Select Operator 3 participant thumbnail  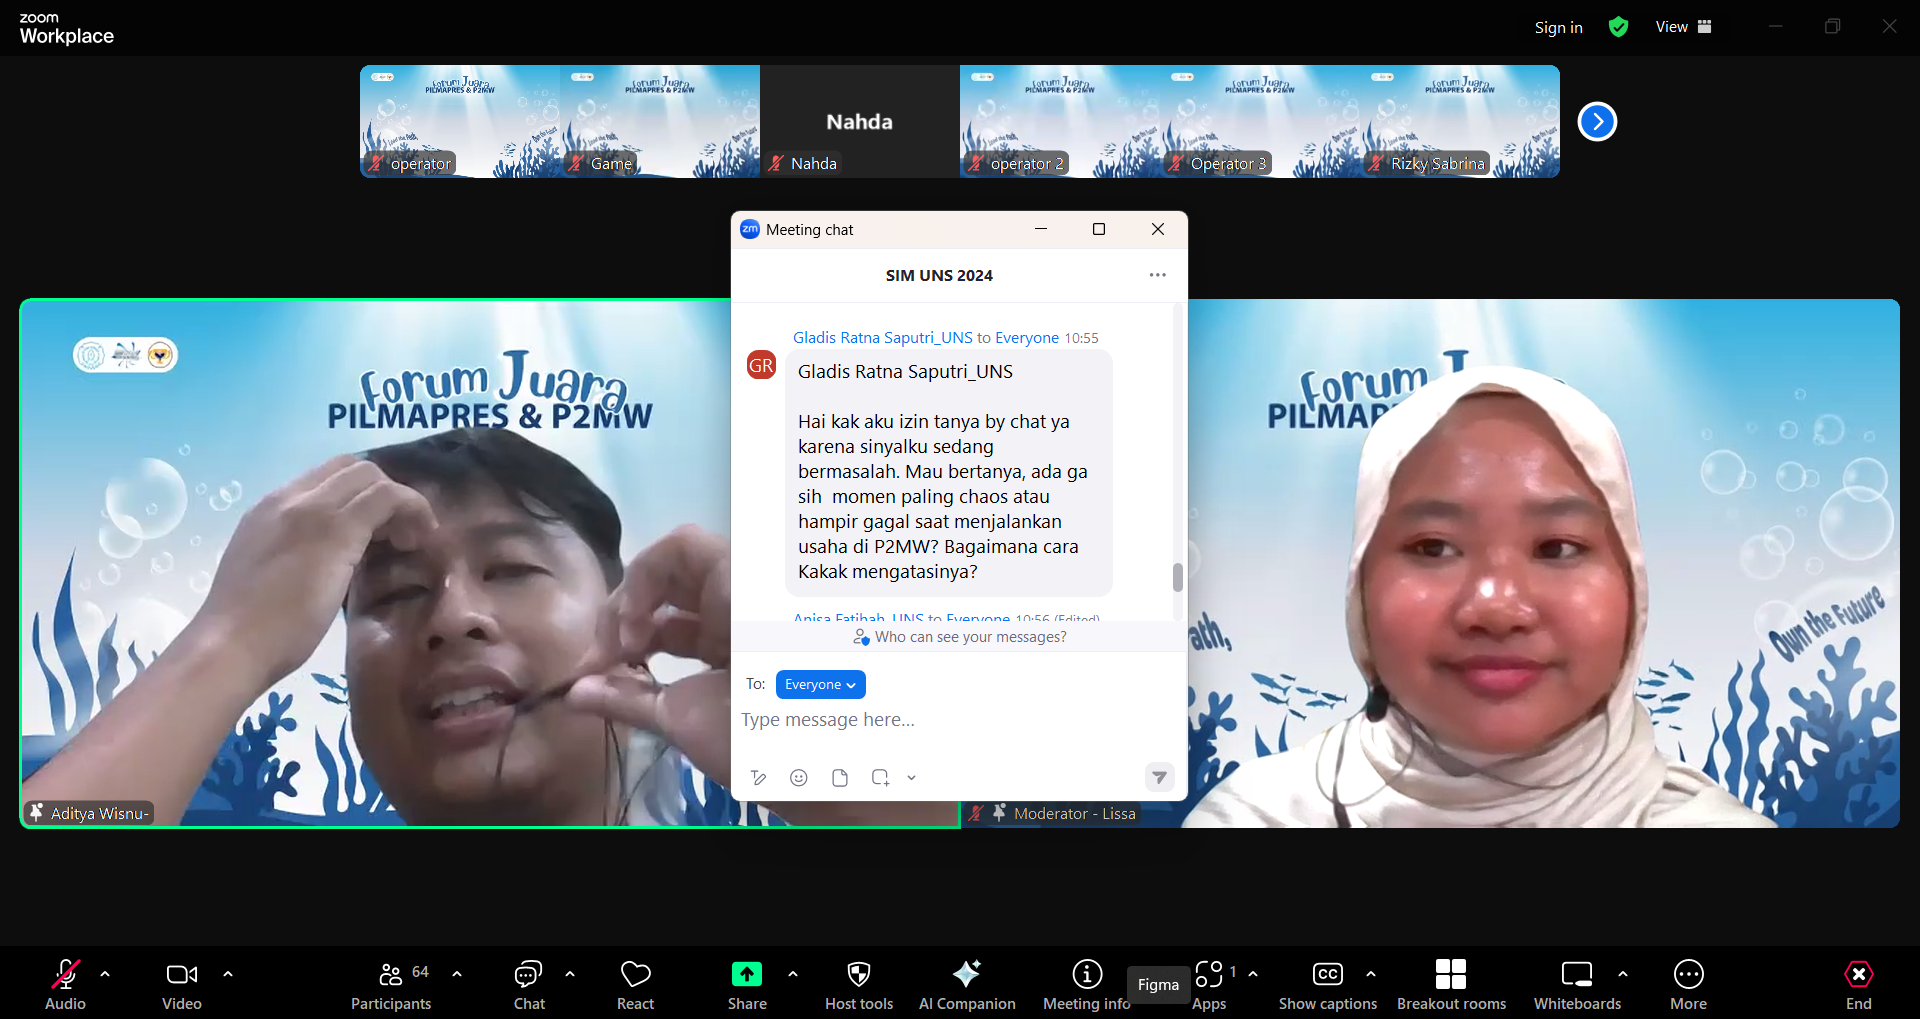(1260, 122)
